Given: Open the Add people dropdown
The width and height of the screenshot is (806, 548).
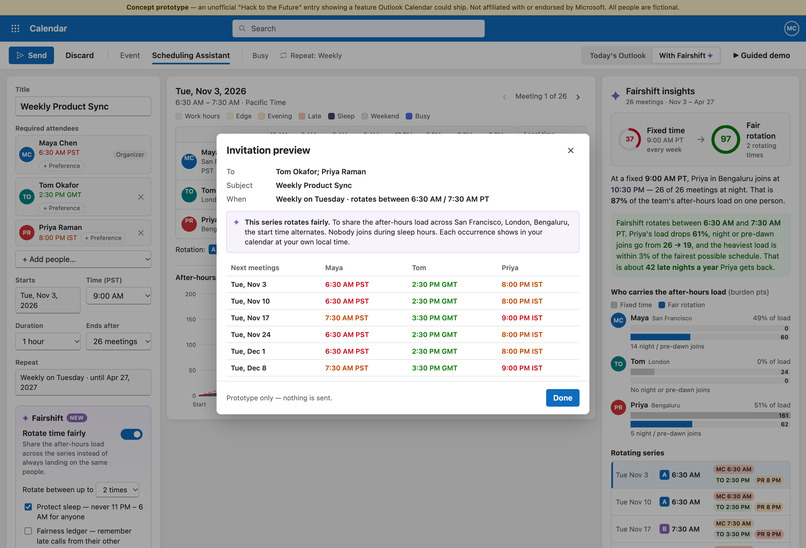Looking at the screenshot, I should click(83, 259).
